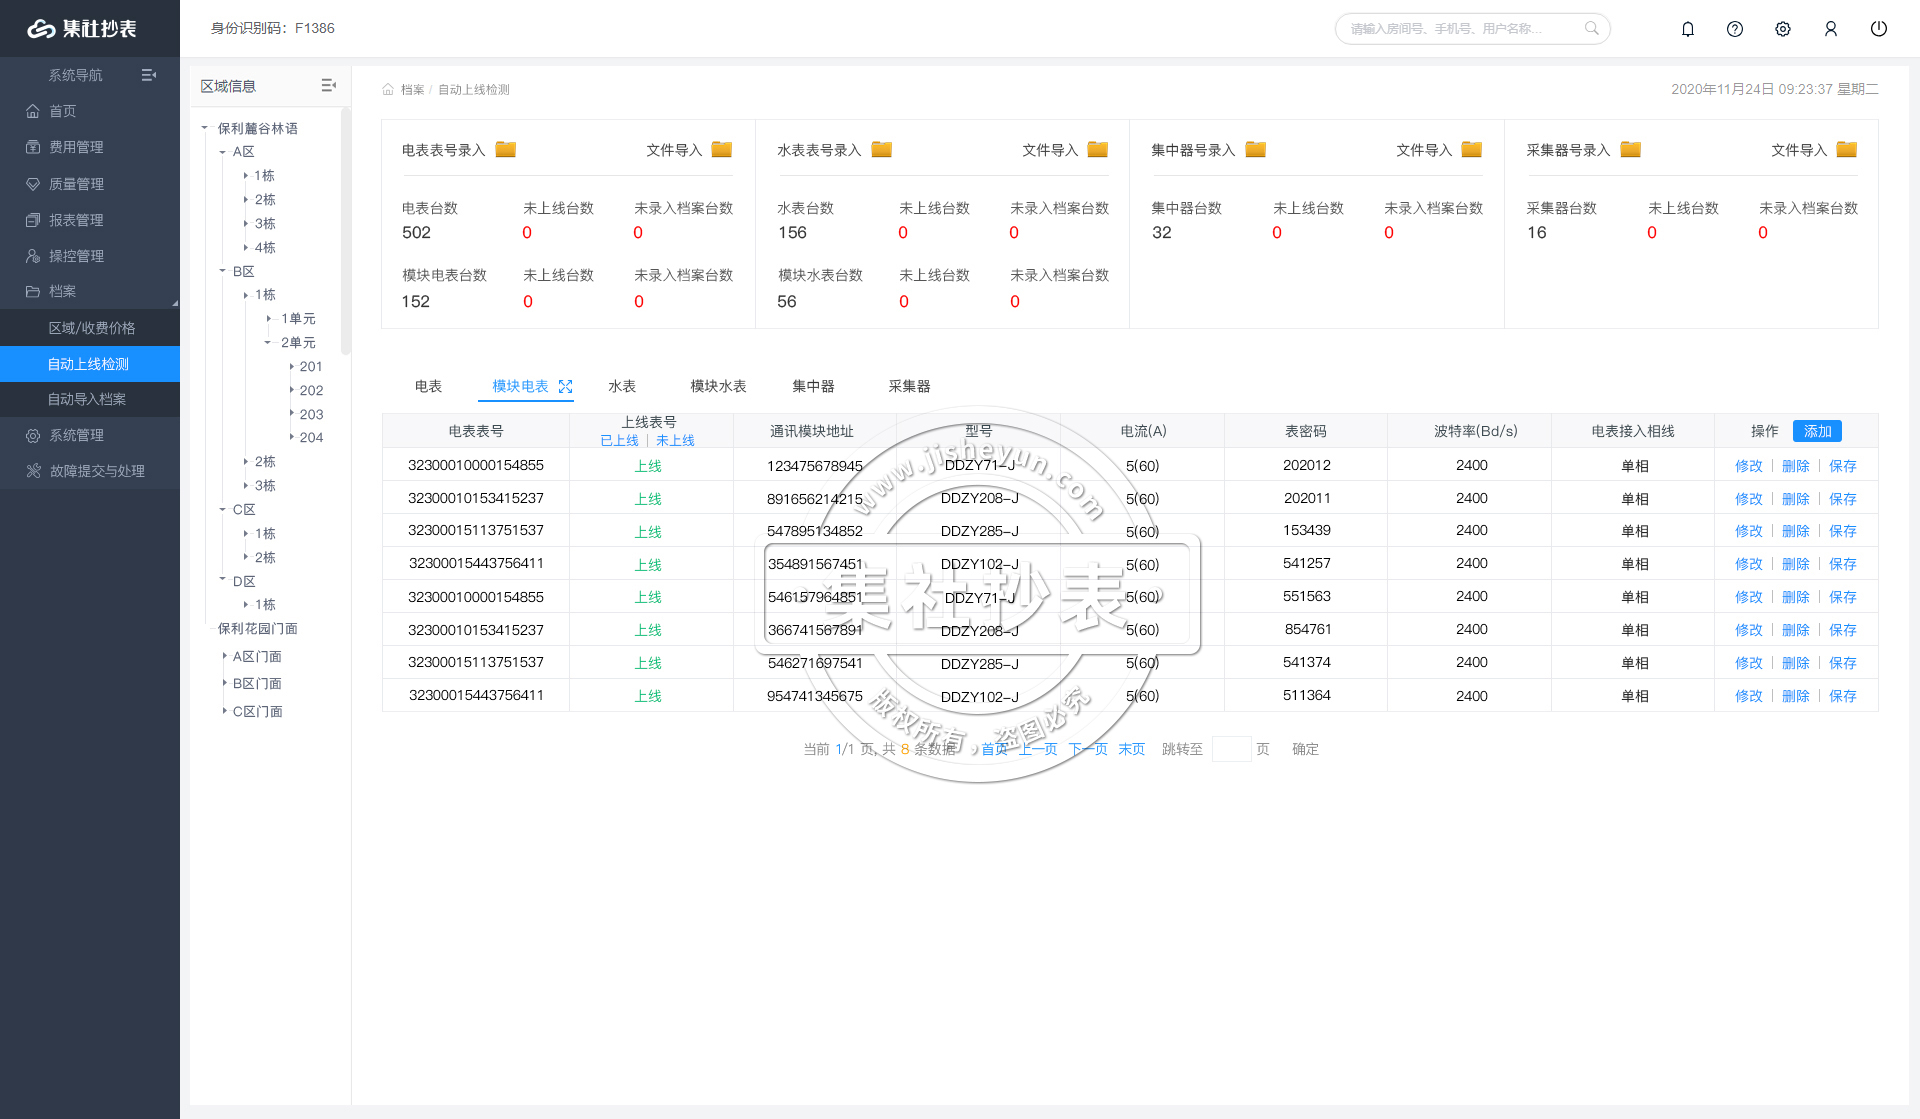
Task: Click 修改 for meter 32300010000154855 first row
Action: point(1749,466)
